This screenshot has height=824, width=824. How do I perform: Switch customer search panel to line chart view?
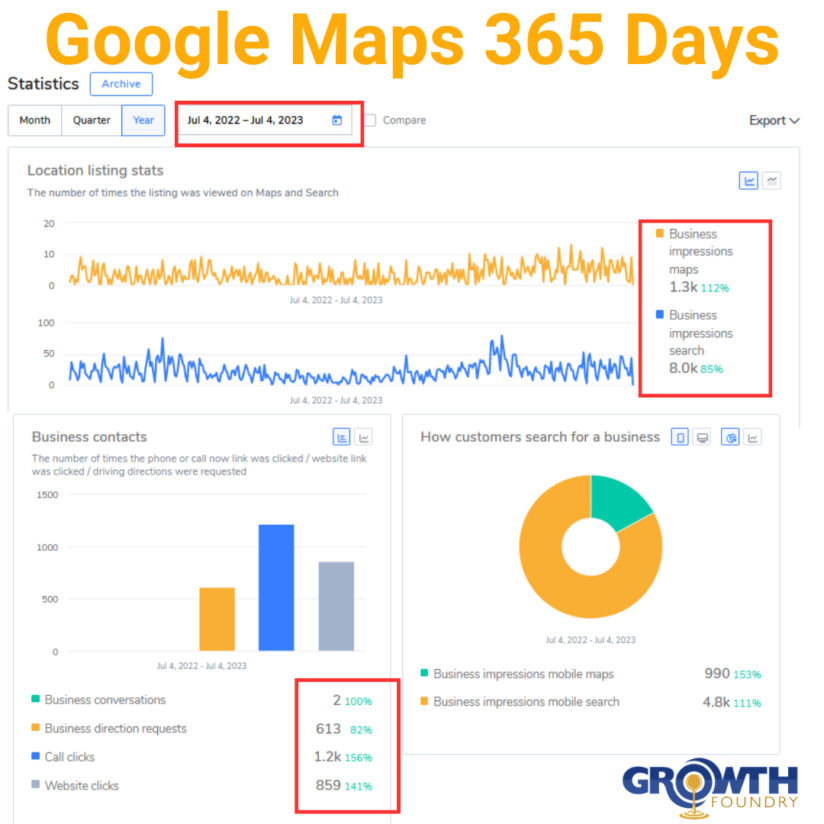pyautogui.click(x=752, y=437)
